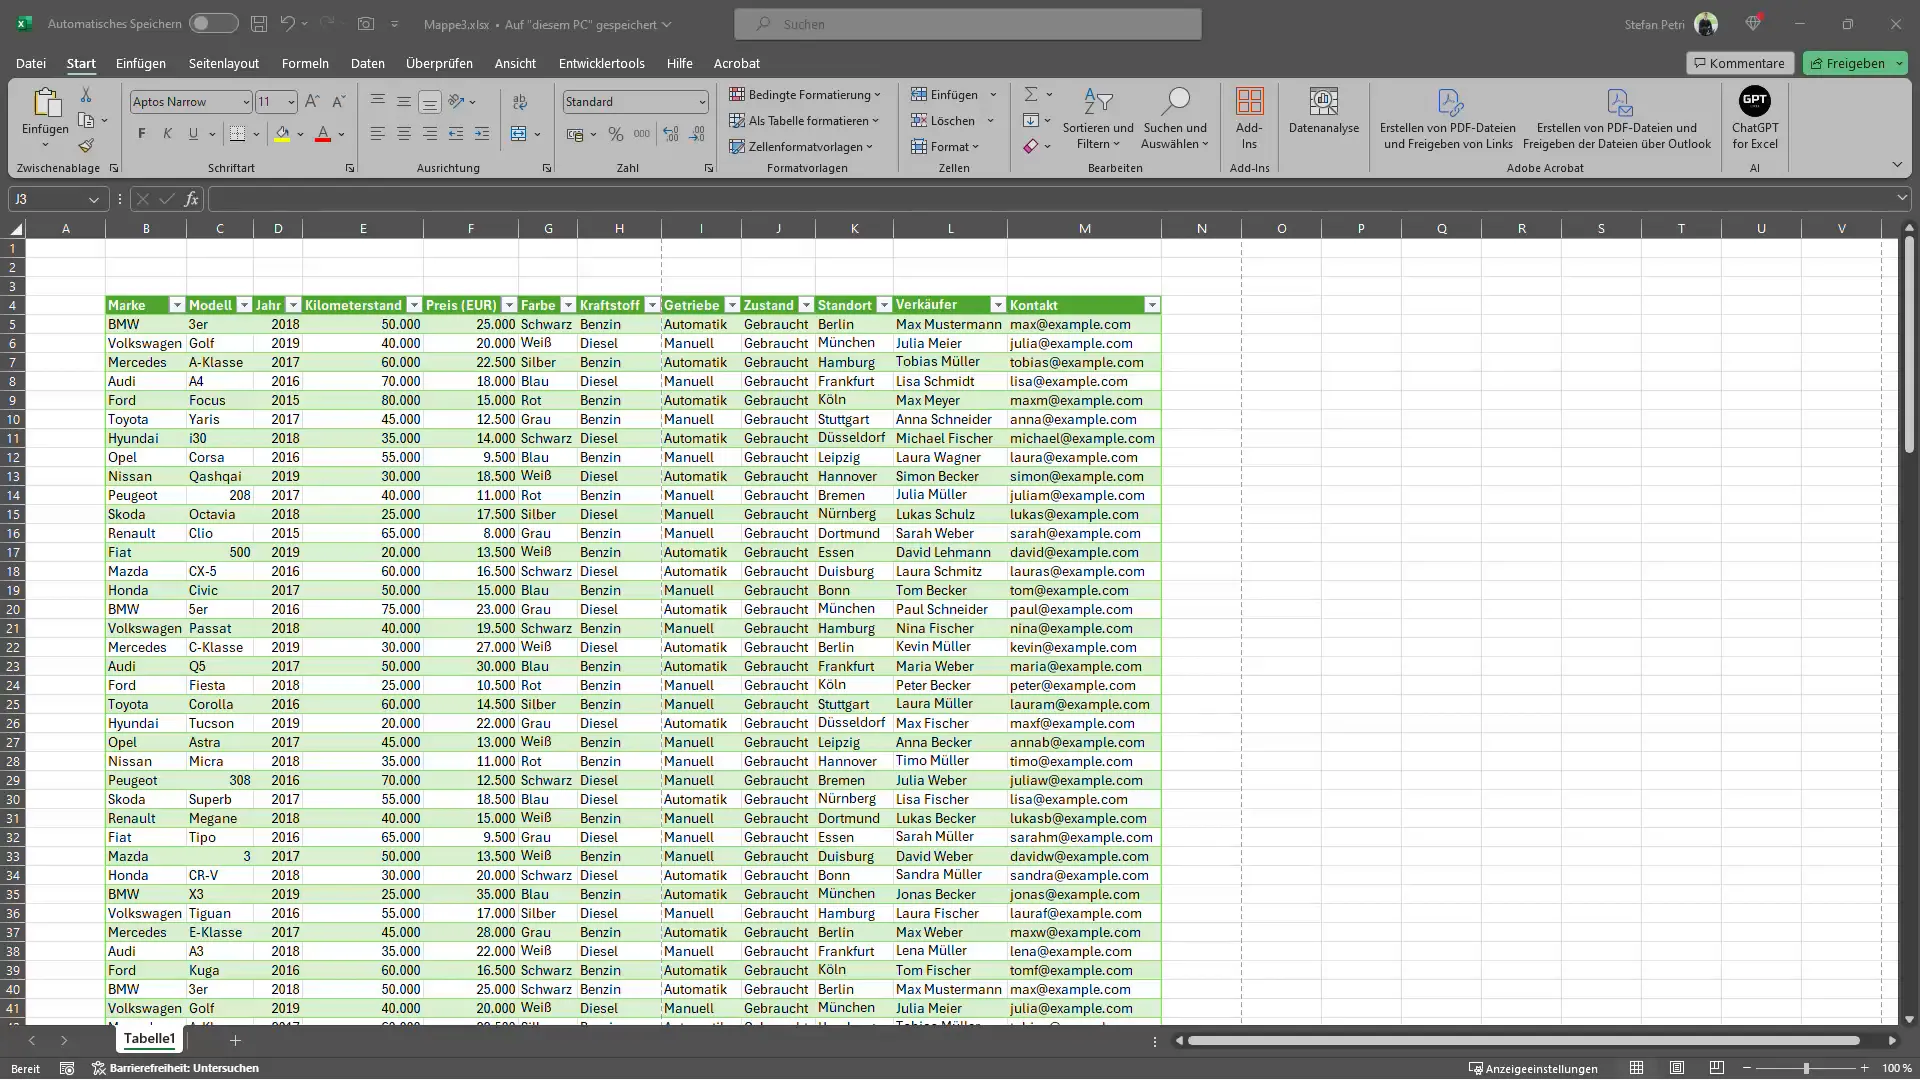Click the Tabelle1 sheet tab

tap(149, 1039)
